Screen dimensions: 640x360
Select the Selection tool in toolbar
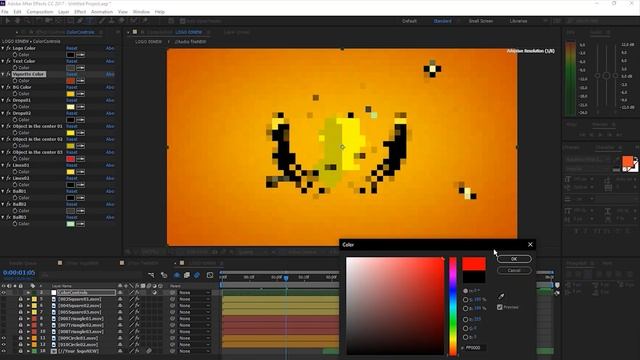8,21
